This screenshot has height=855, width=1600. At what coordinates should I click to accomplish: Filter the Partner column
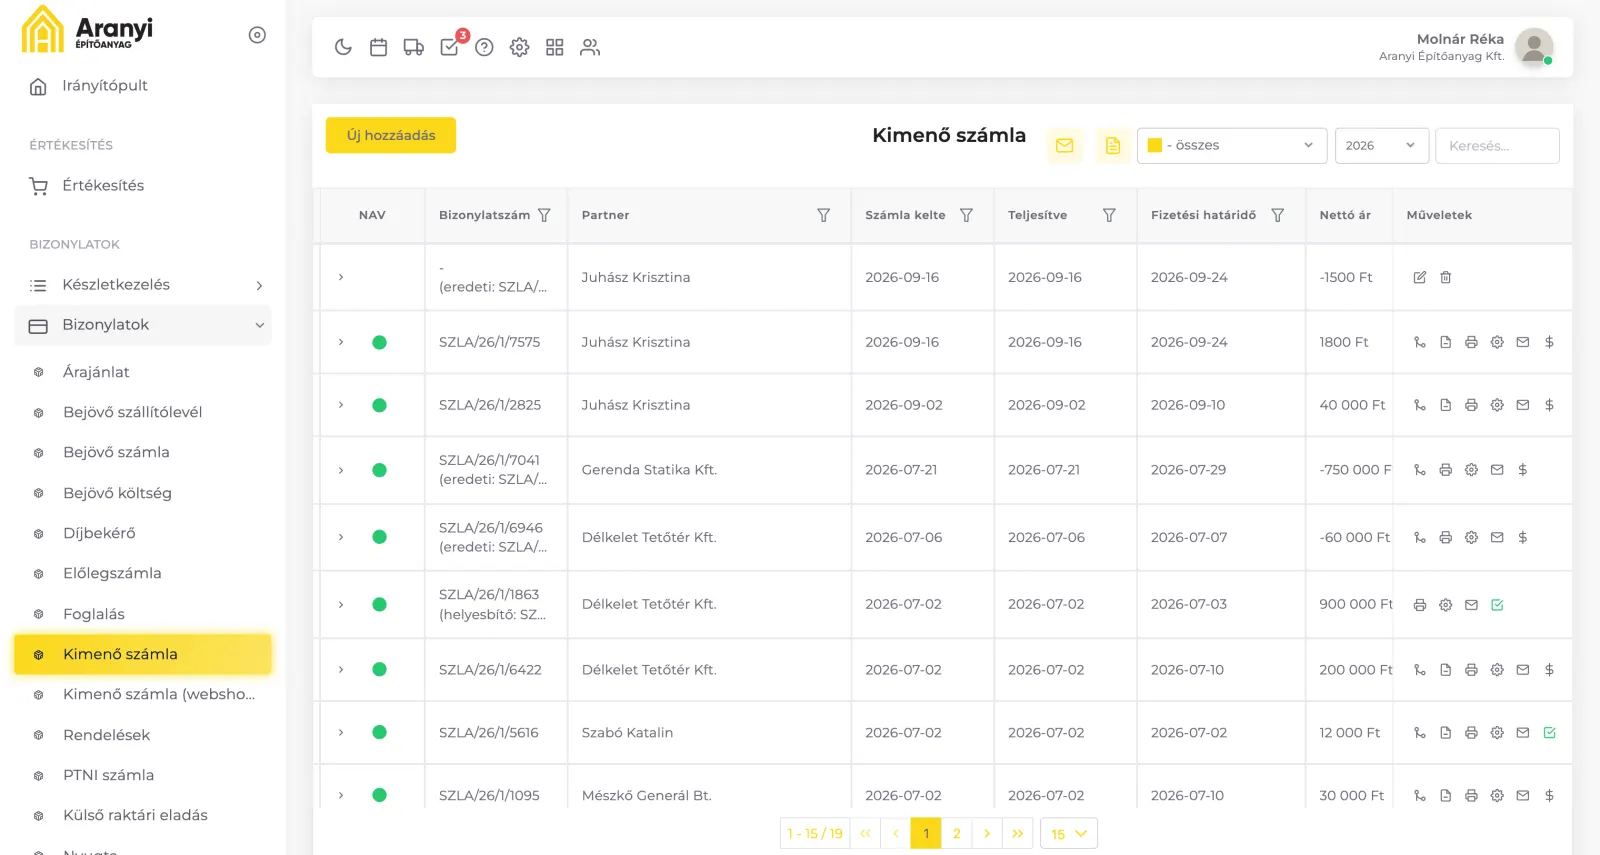(x=823, y=215)
